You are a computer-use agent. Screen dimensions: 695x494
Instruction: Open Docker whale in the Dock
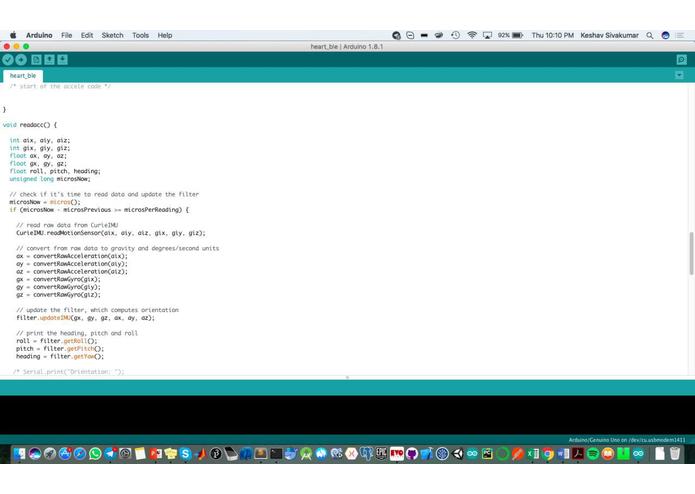[x=291, y=454]
